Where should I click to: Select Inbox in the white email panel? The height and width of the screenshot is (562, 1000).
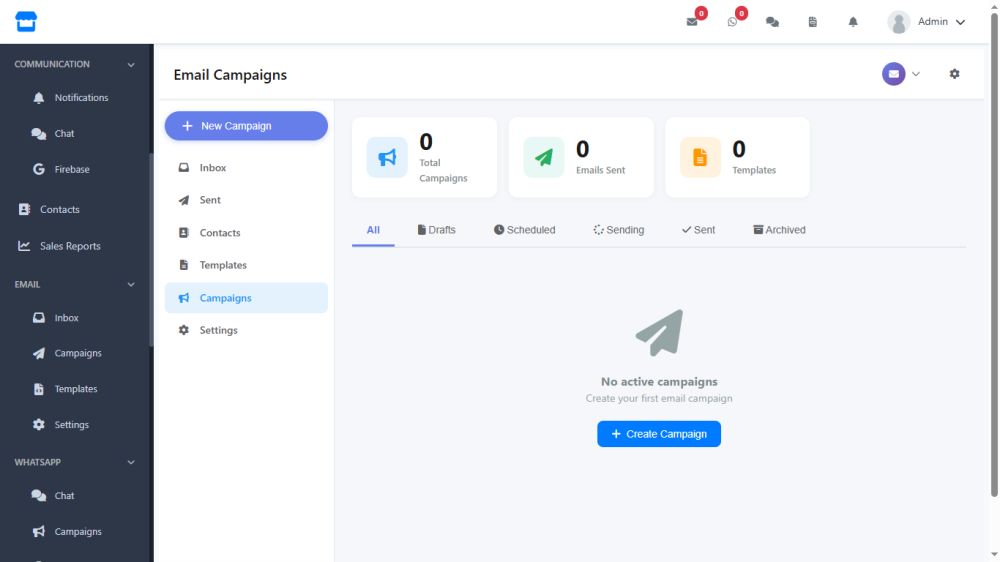246,168
